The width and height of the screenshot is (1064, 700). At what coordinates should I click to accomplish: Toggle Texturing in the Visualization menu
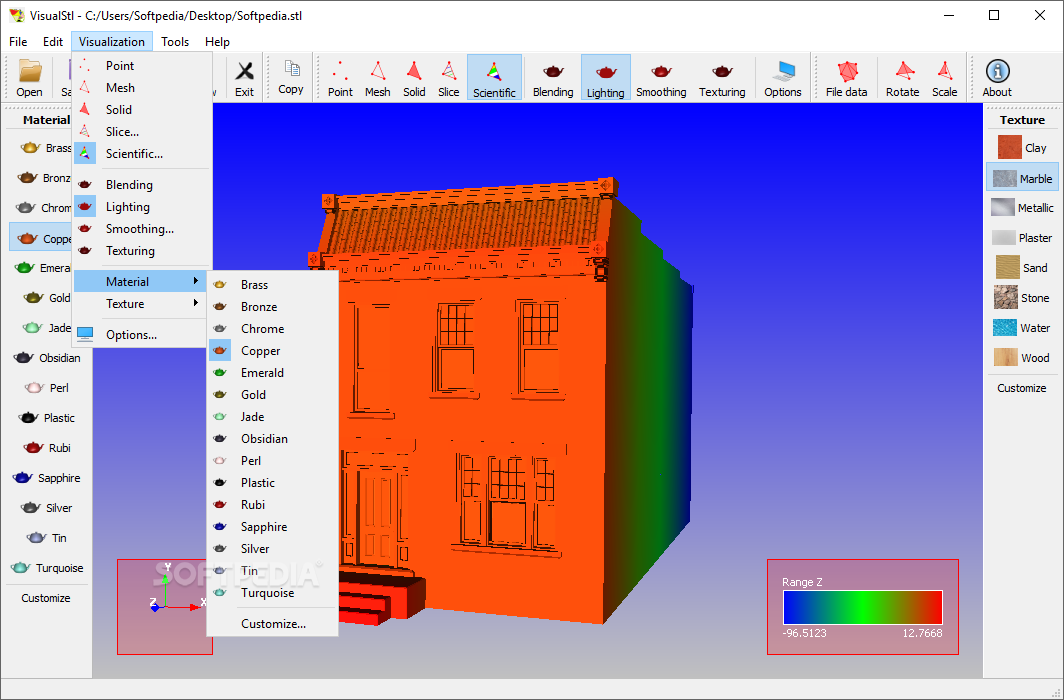pyautogui.click(x=142, y=250)
